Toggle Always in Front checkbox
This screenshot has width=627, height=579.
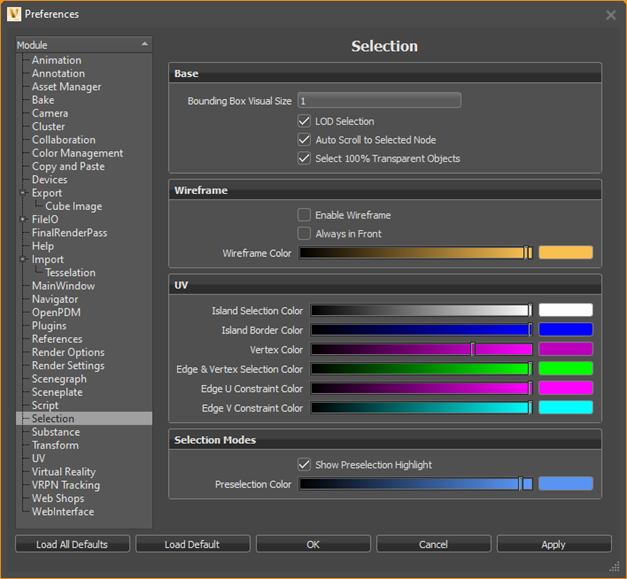point(305,234)
